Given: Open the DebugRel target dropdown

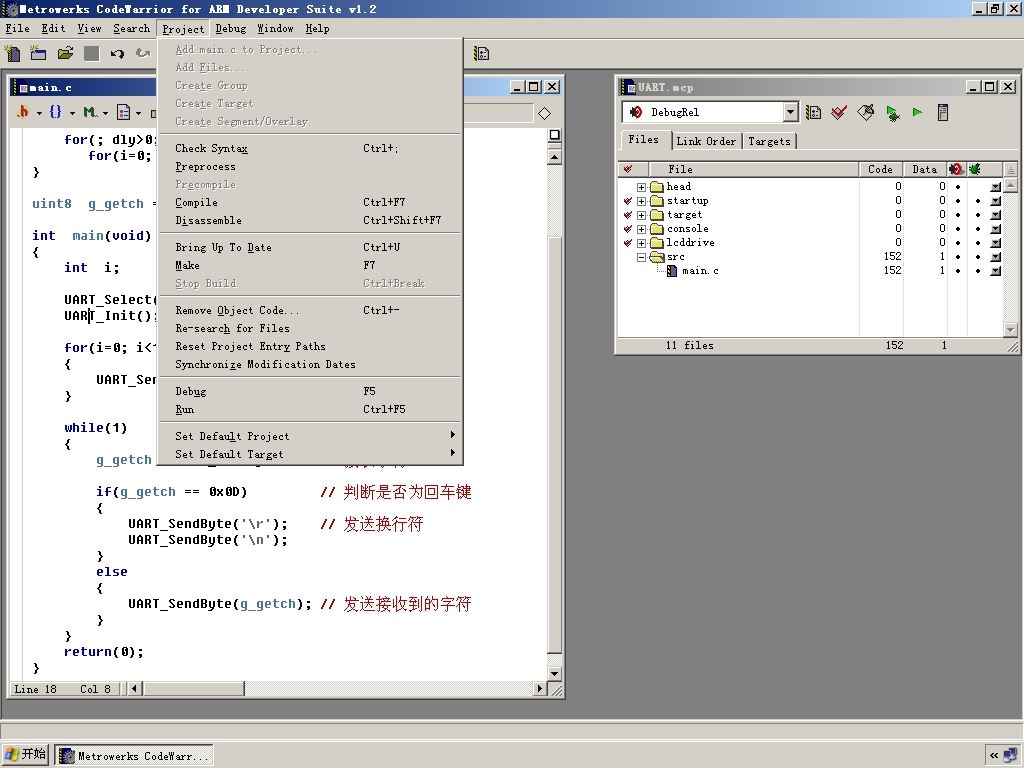Looking at the screenshot, I should [790, 112].
